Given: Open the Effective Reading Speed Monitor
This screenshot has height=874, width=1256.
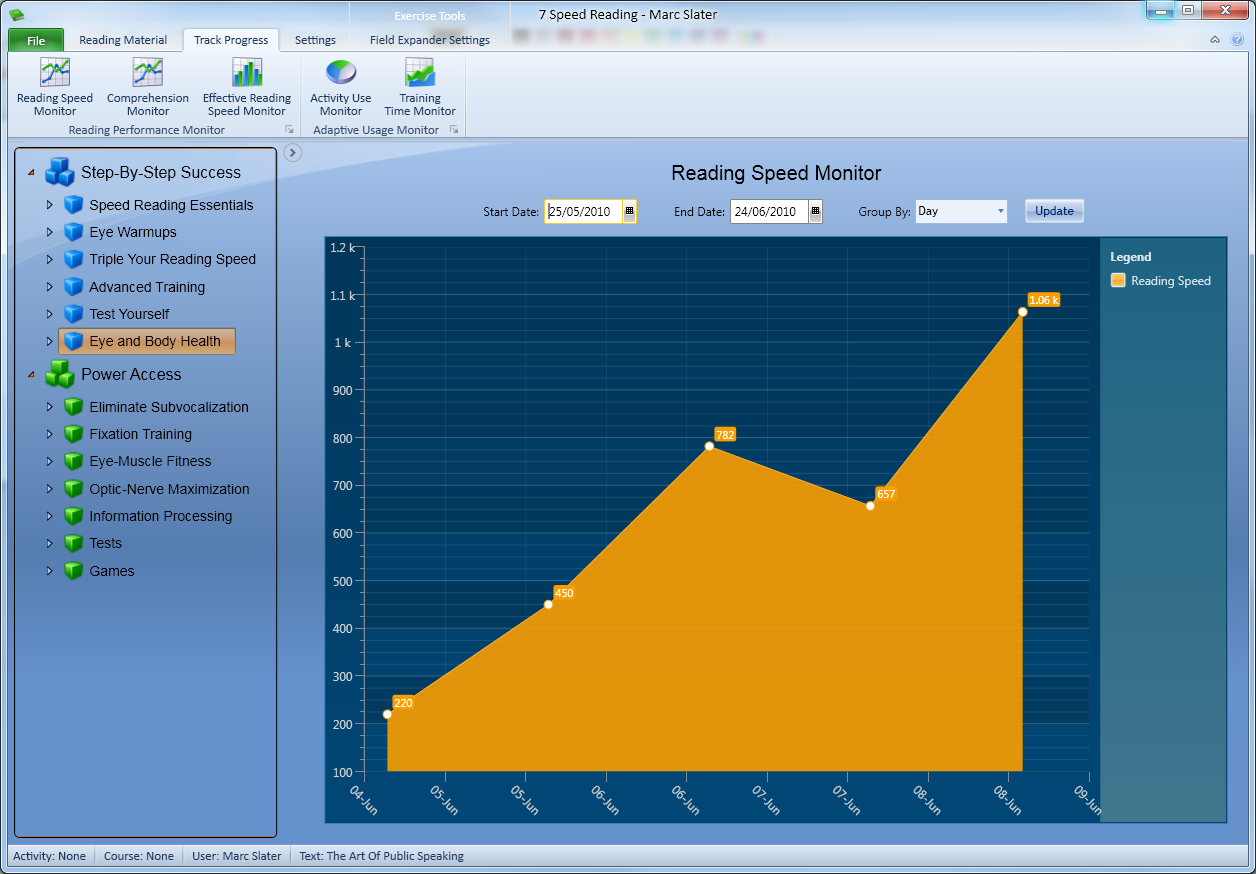Looking at the screenshot, I should tap(247, 75).
